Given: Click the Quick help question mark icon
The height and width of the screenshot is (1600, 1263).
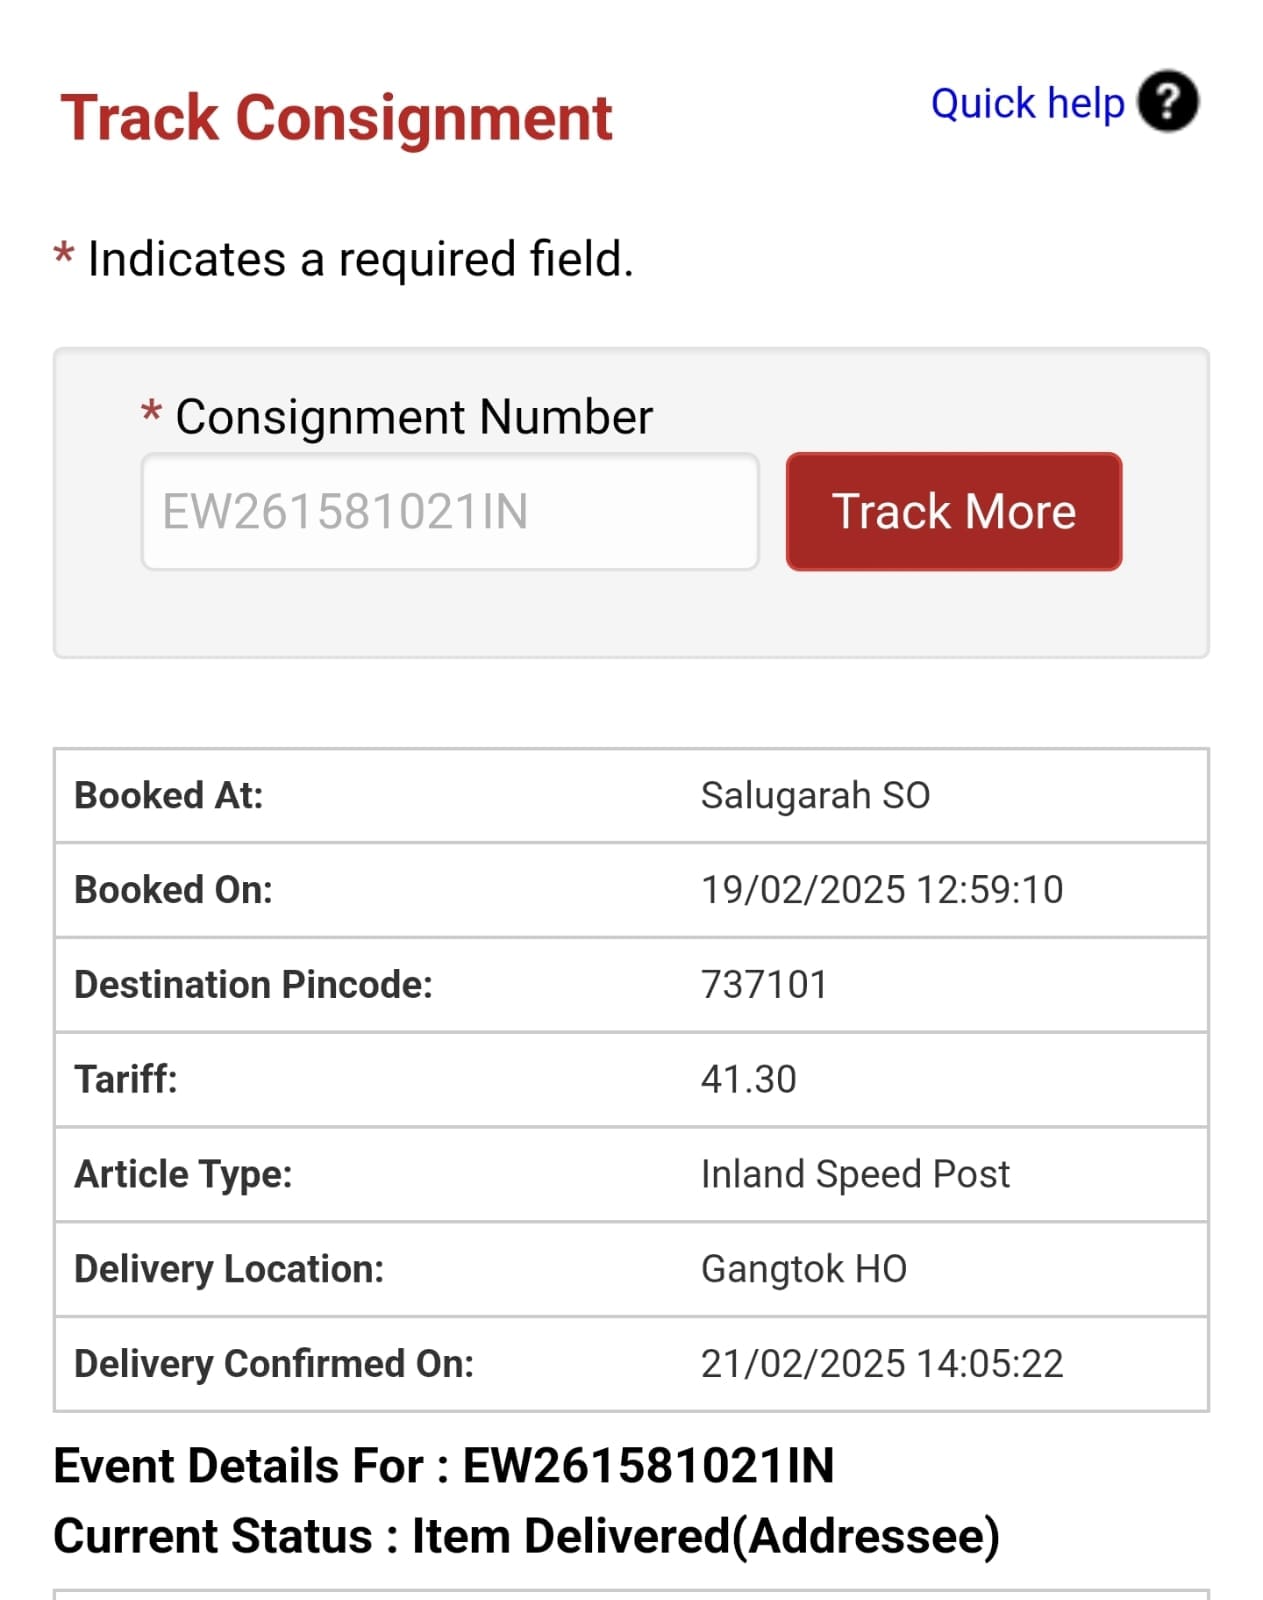Looking at the screenshot, I should point(1167,102).
